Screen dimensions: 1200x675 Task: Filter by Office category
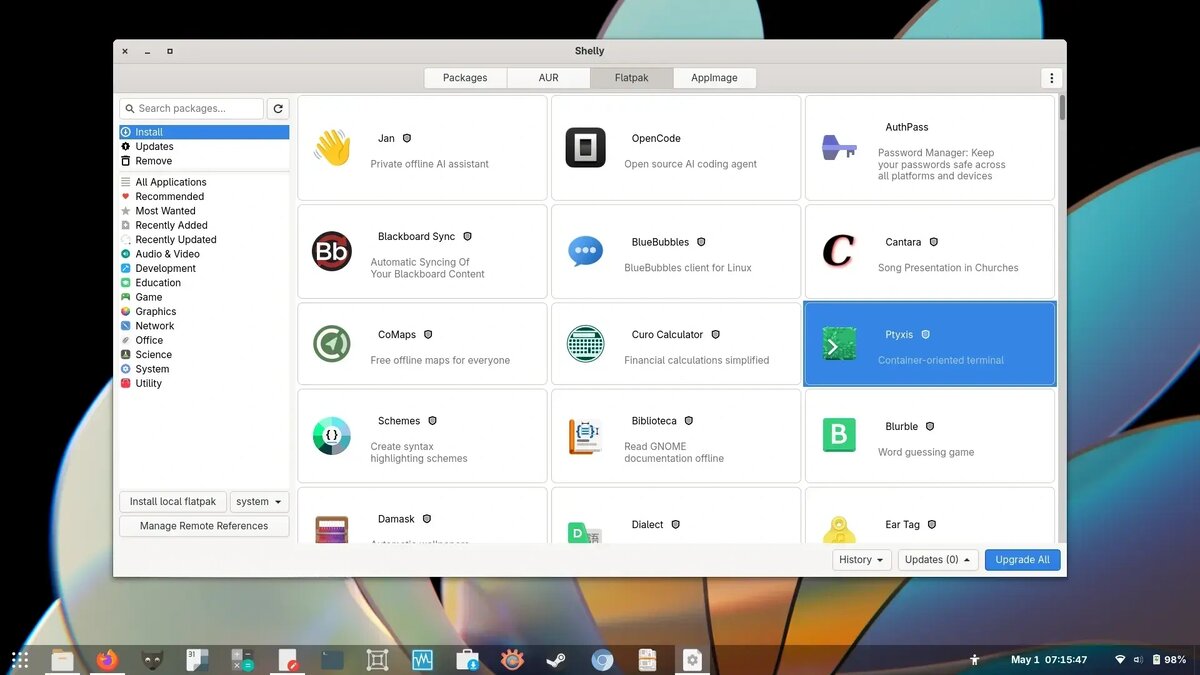click(204, 340)
